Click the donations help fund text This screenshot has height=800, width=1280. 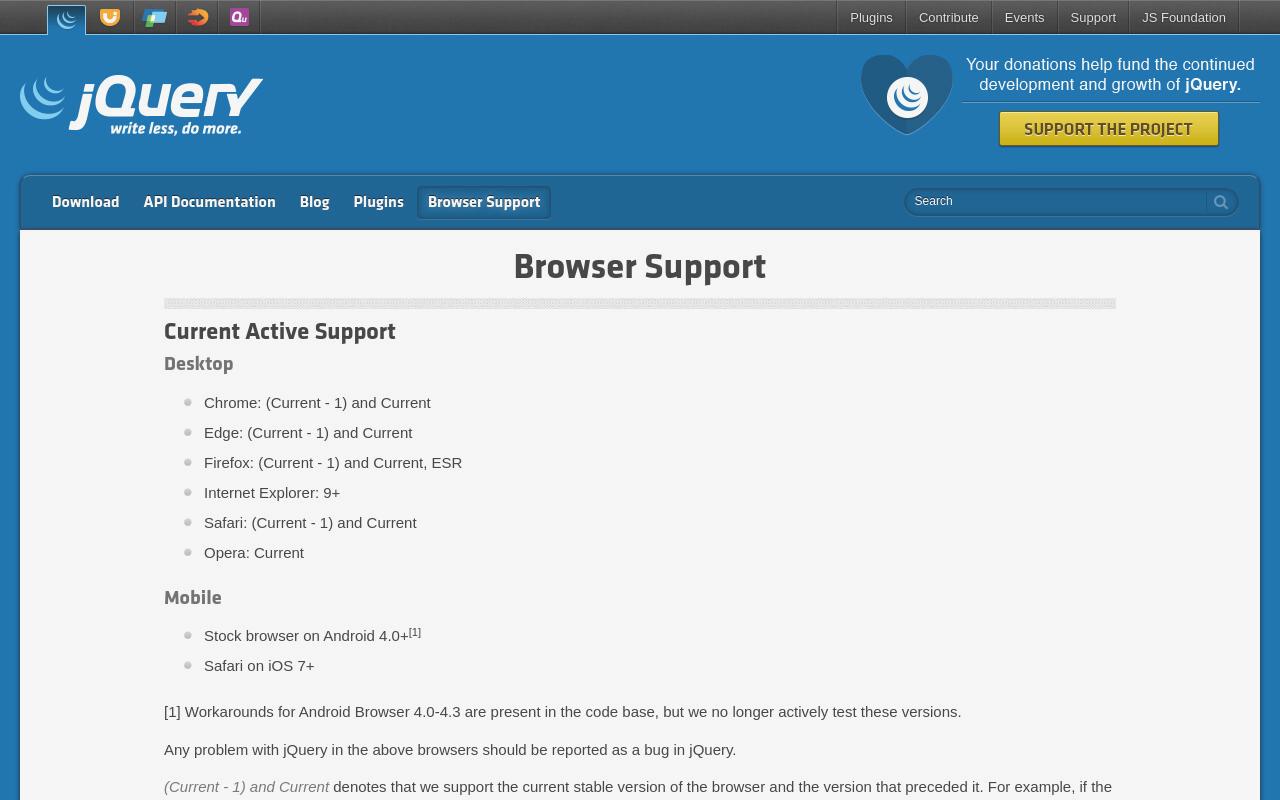click(x=1110, y=74)
